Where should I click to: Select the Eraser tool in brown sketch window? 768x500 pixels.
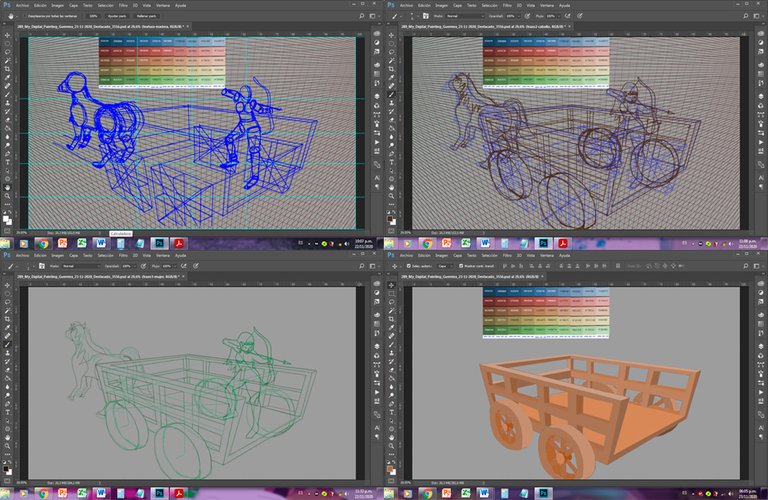[391, 119]
